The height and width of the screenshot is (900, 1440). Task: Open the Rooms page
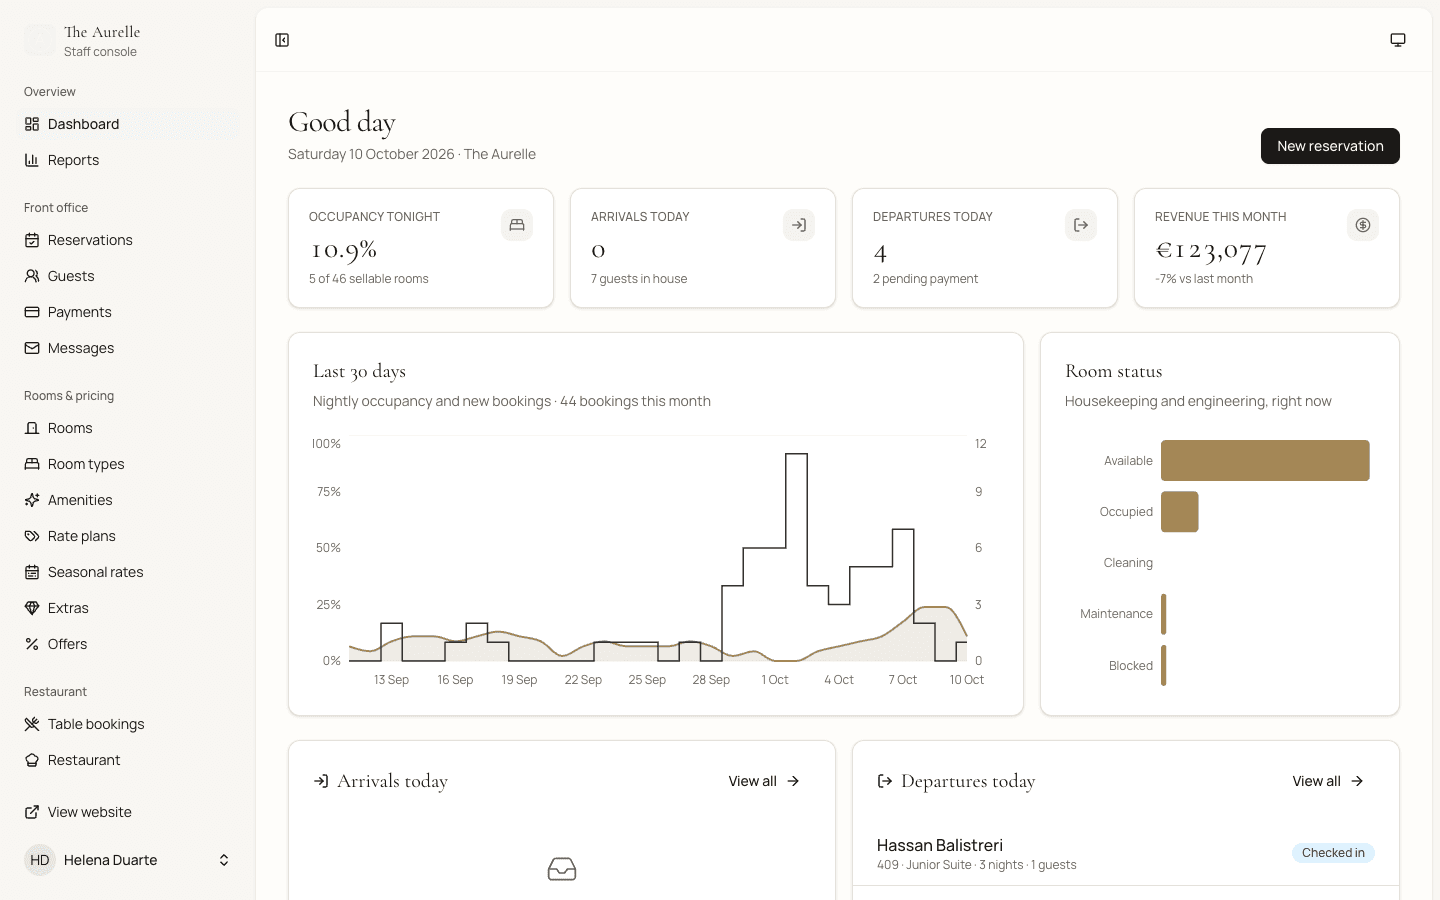click(x=128, y=428)
